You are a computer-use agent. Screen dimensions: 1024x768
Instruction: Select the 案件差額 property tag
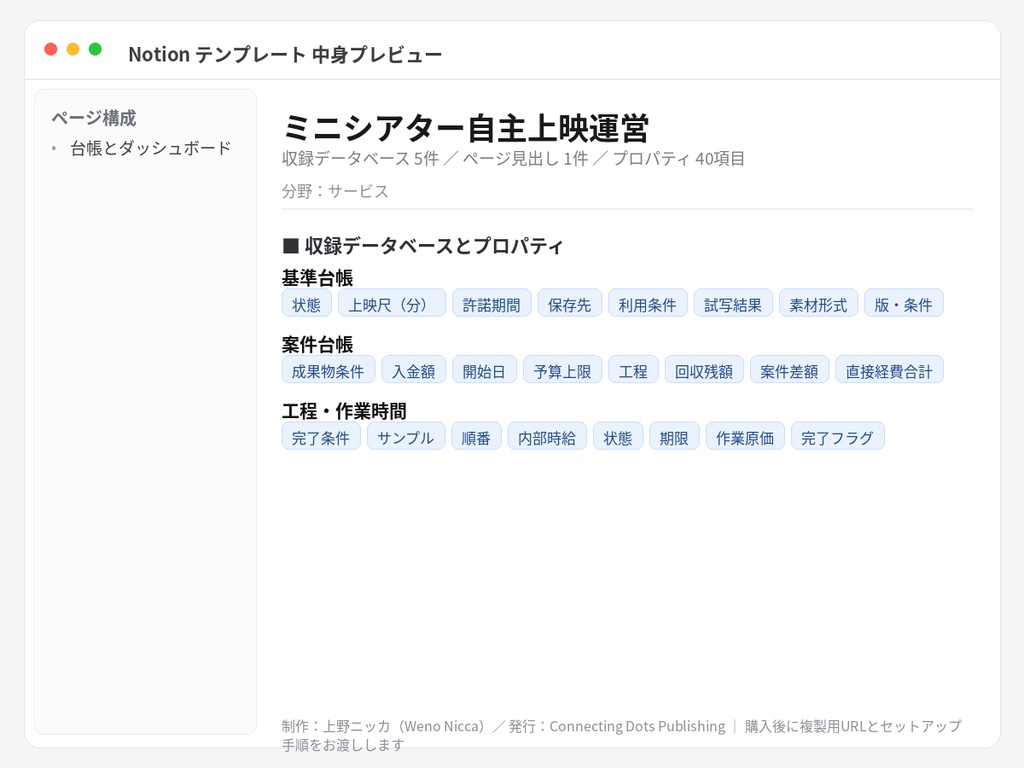(790, 370)
